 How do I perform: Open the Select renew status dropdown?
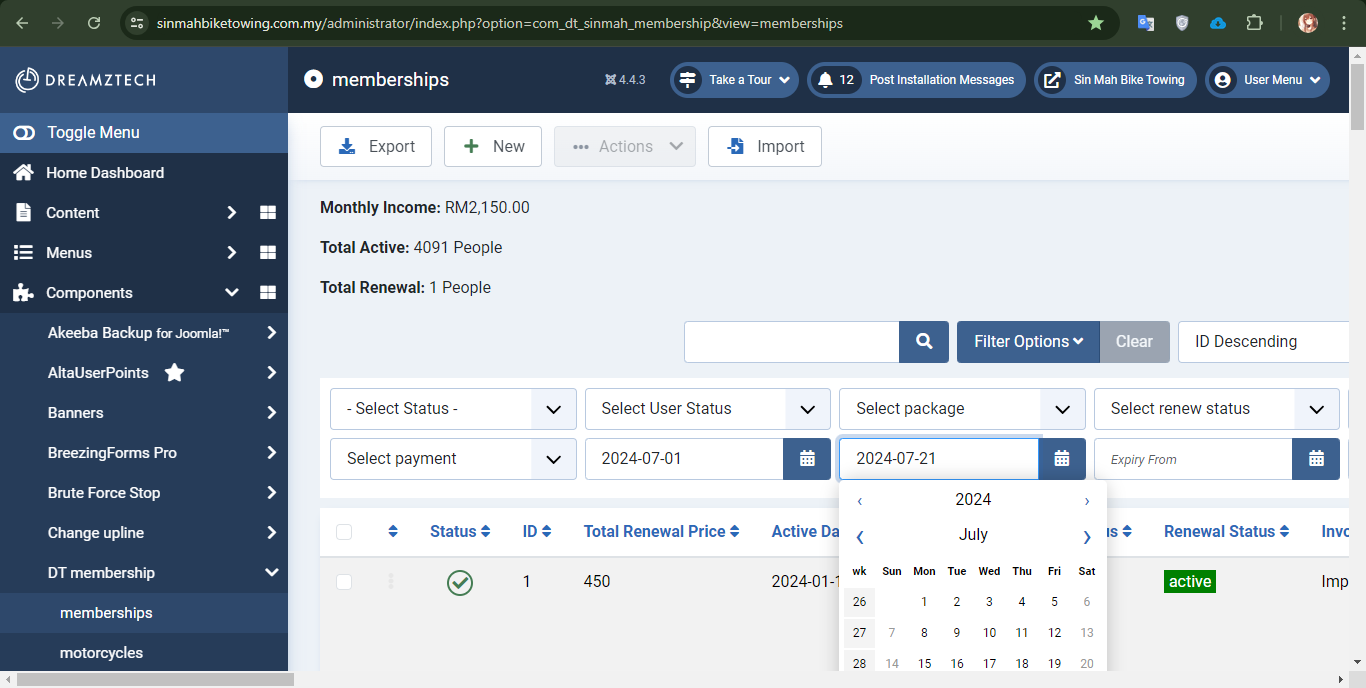(x=1217, y=409)
